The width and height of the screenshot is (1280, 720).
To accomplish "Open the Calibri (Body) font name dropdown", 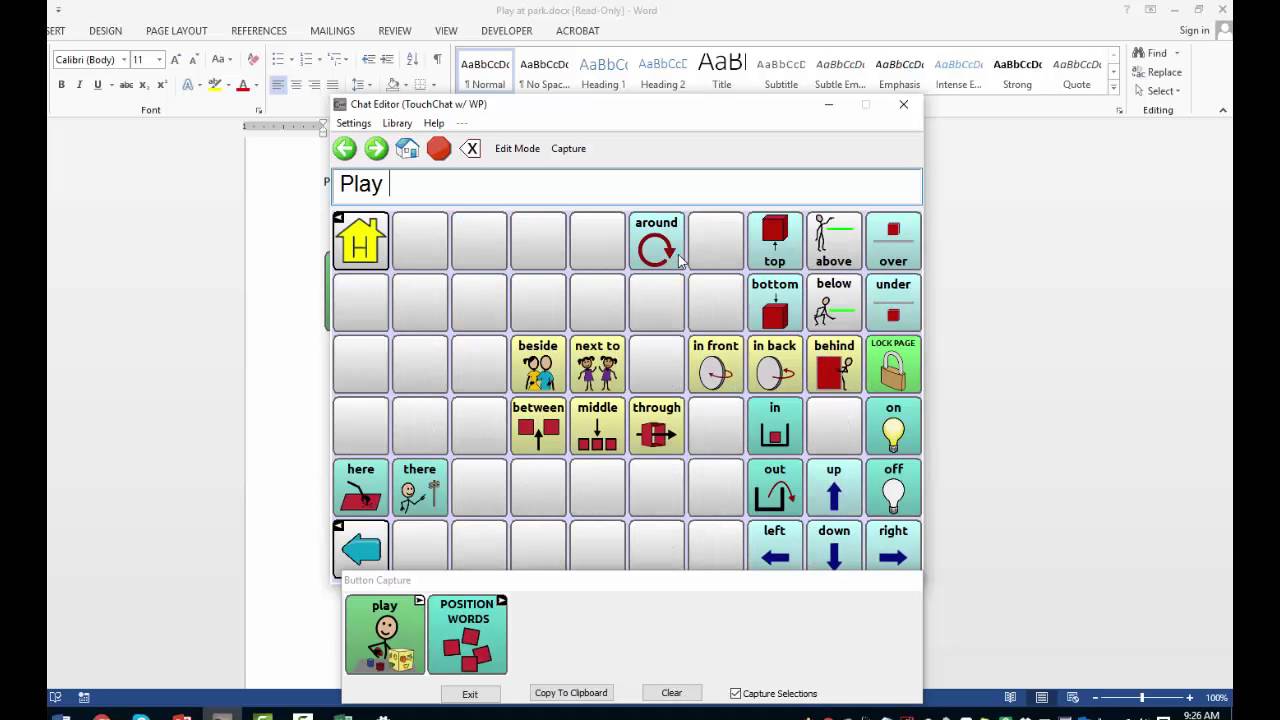I will click(x=124, y=60).
